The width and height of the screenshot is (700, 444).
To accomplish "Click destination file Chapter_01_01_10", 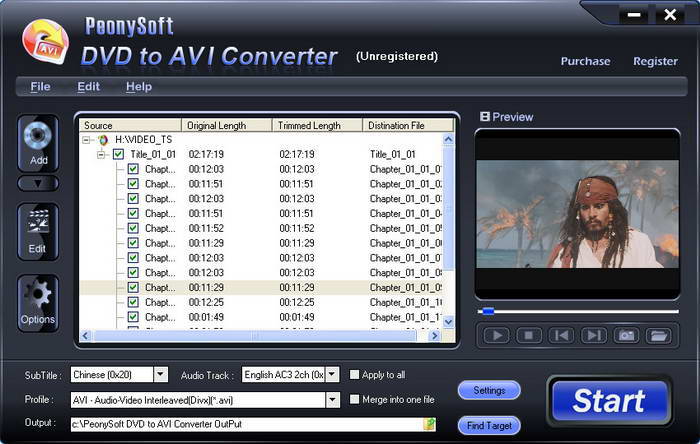I will pyautogui.click(x=406, y=302).
